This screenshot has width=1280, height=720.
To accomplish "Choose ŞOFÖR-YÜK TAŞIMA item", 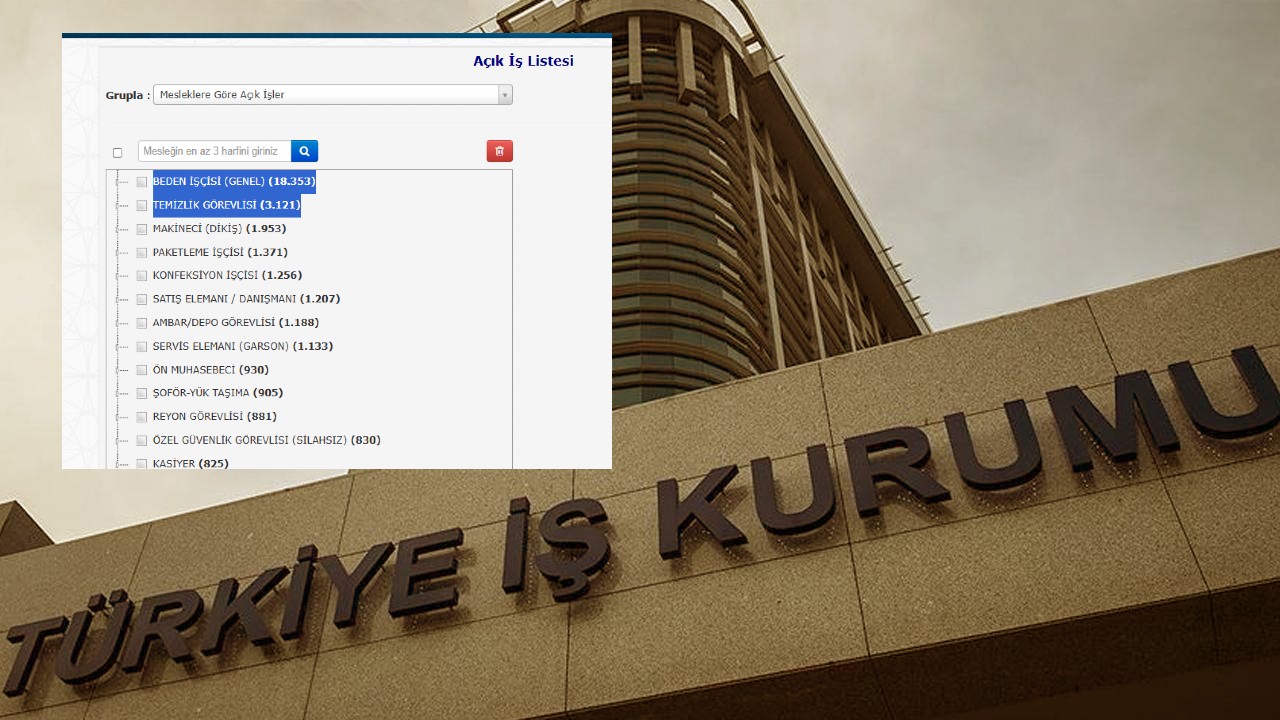I will pyautogui.click(x=217, y=393).
